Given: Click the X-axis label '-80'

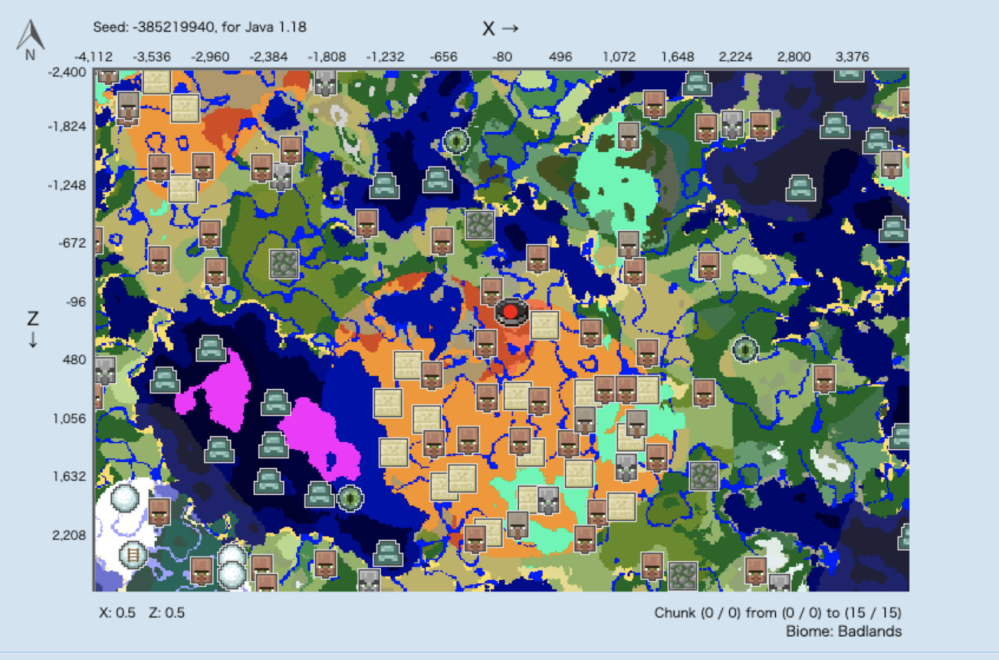Looking at the screenshot, I should tap(501, 57).
